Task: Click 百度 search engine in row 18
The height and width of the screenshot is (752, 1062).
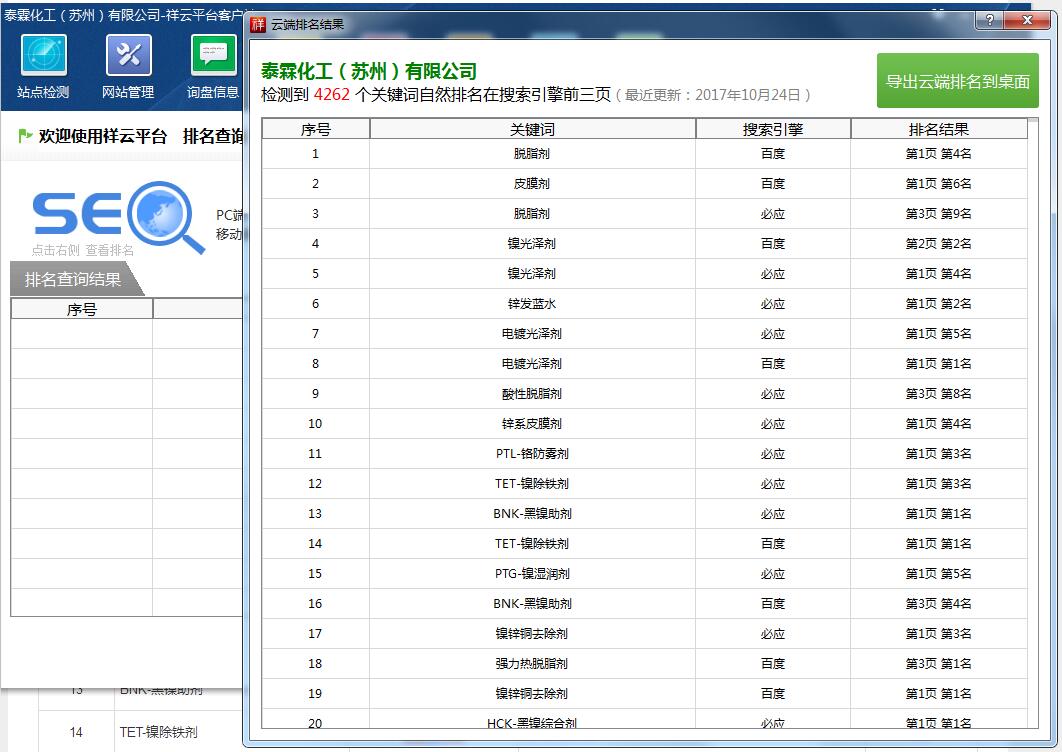Action: [773, 663]
